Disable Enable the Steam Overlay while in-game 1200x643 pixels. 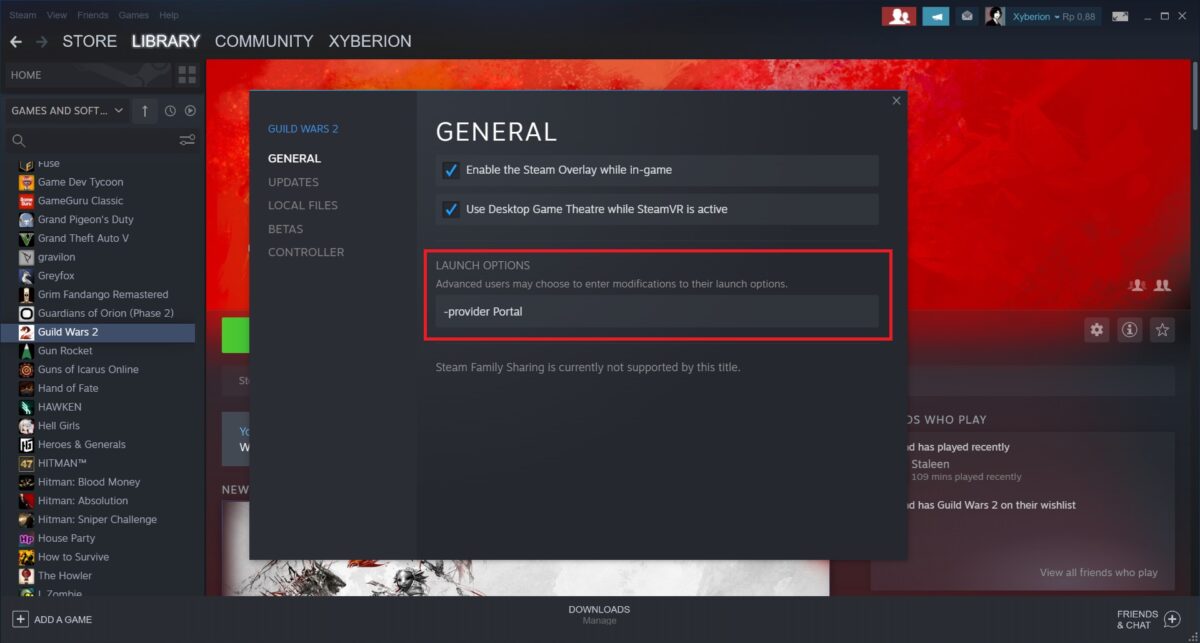(451, 170)
